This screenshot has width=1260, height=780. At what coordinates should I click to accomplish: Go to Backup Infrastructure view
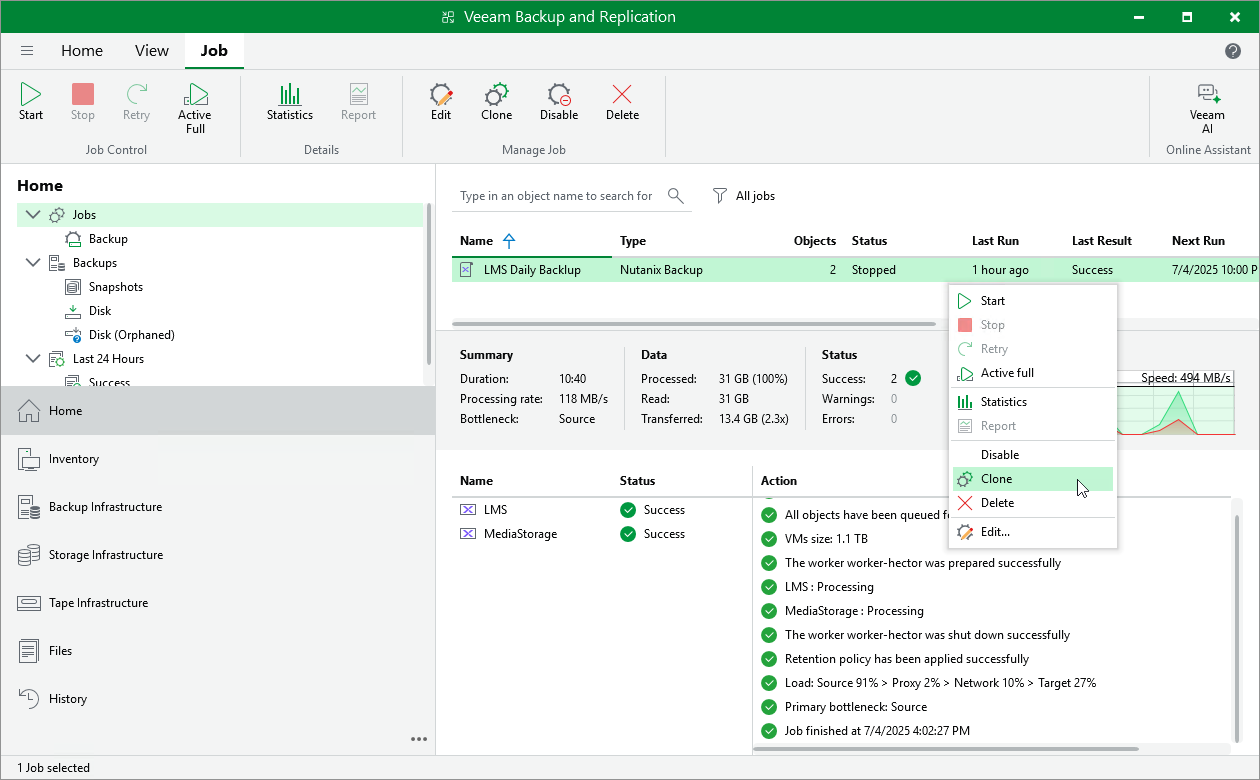pyautogui.click(x=105, y=507)
